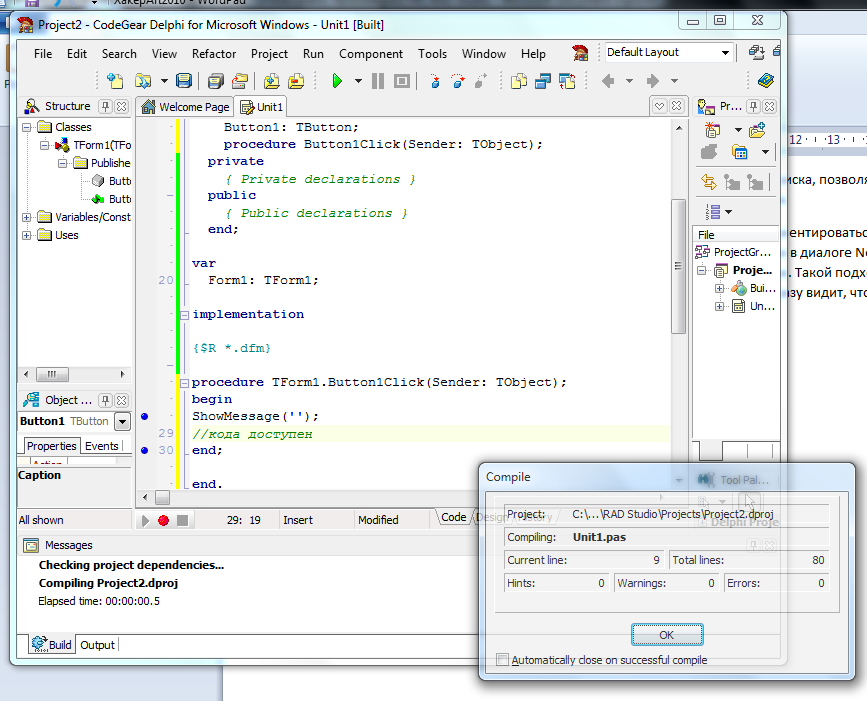Click the Step Over debug icon
This screenshot has height=701, width=867.
pos(458,81)
